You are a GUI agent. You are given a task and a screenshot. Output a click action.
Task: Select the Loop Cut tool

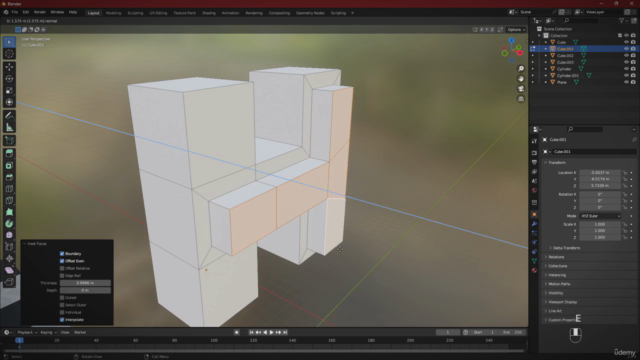tap(9, 189)
